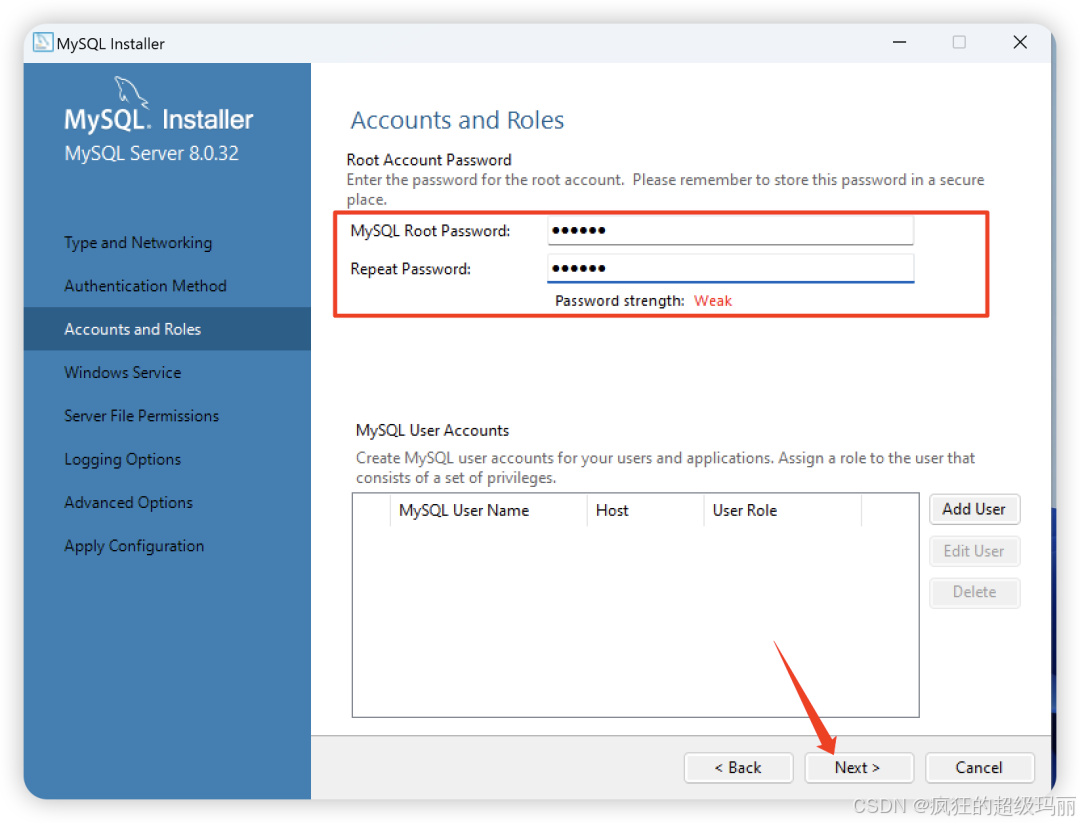Open the Logging Options step

pyautogui.click(x=122, y=459)
